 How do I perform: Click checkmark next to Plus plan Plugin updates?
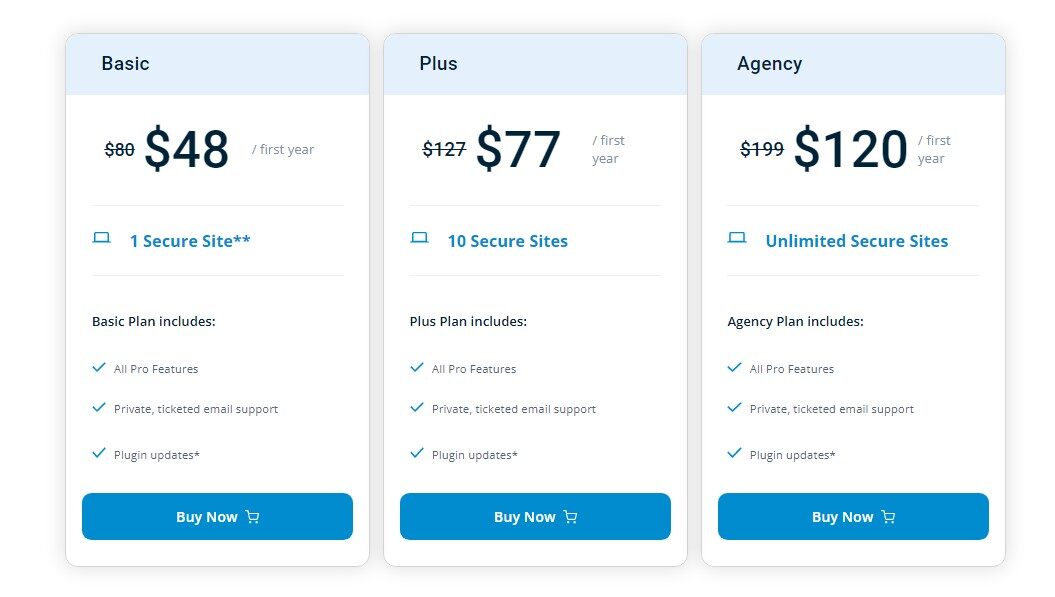pyautogui.click(x=417, y=453)
